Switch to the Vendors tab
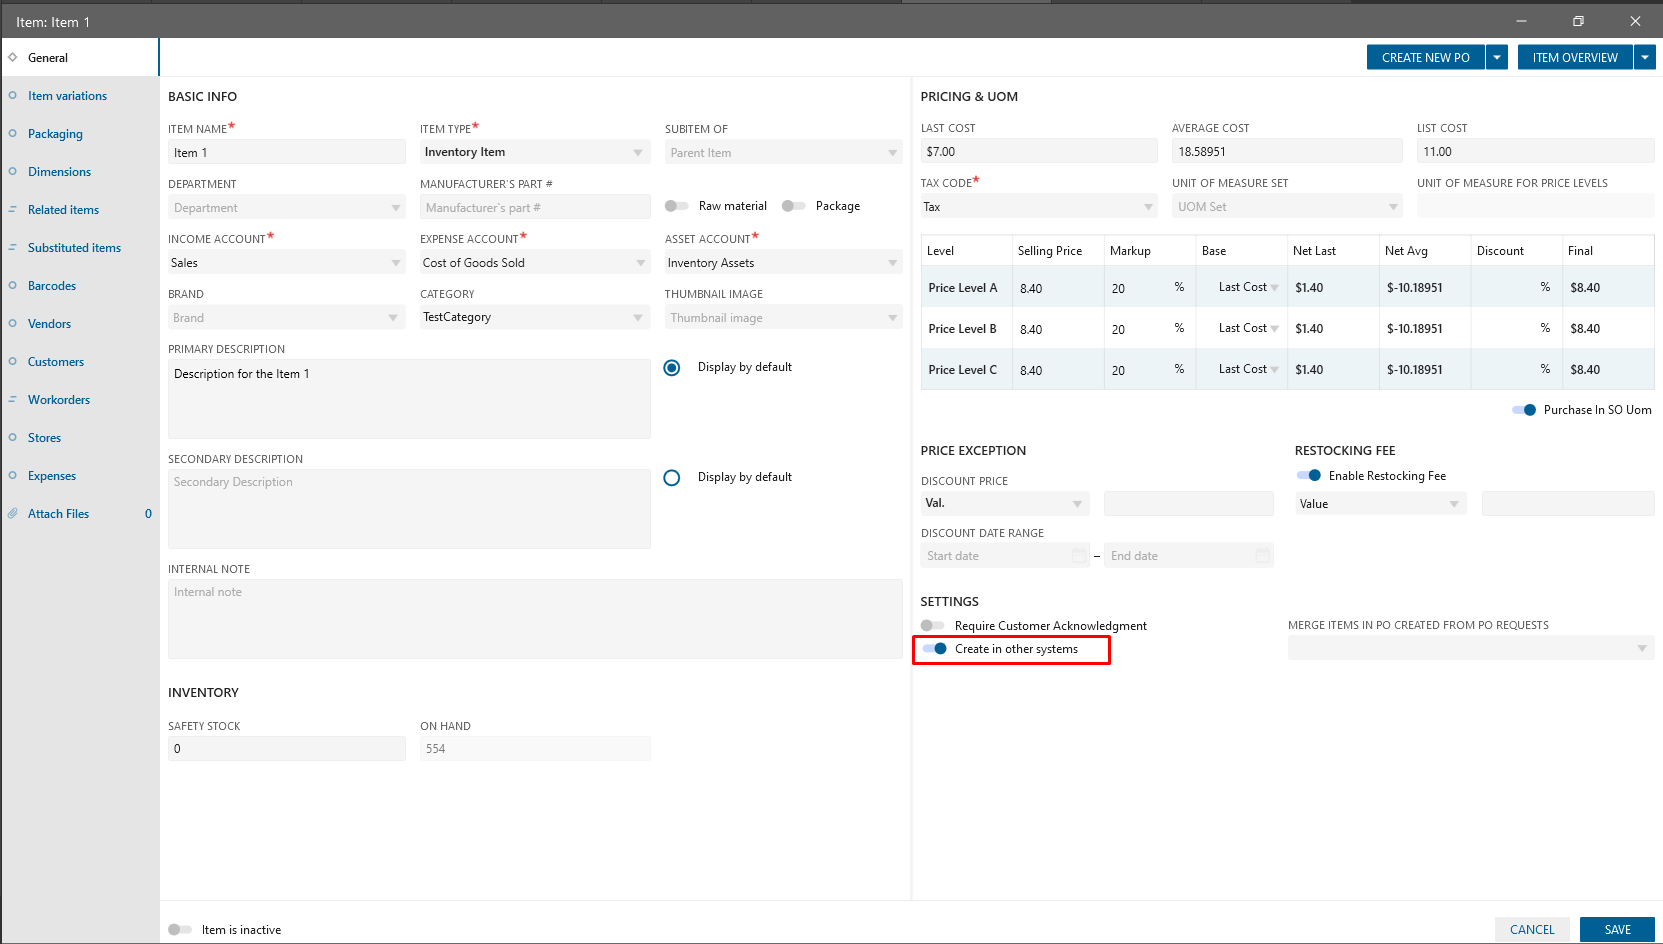The image size is (1663, 944). click(49, 324)
